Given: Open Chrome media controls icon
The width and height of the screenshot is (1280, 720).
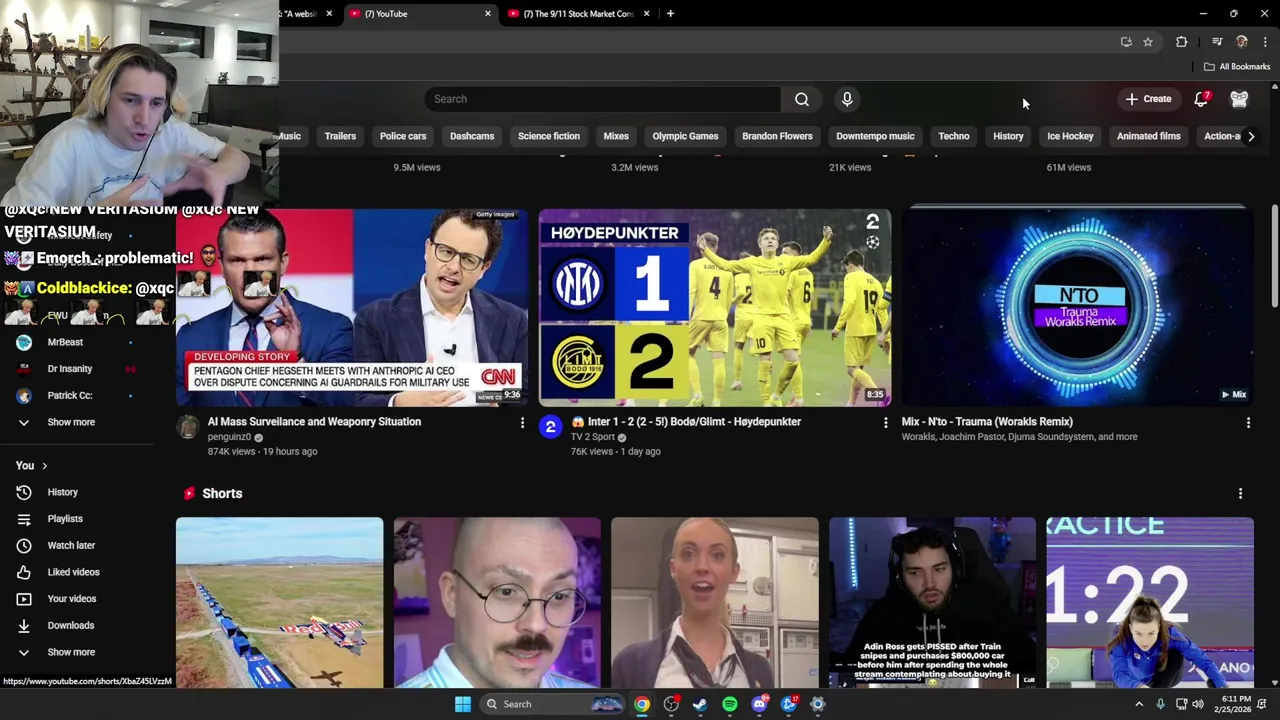Looking at the screenshot, I should pos(1217,42).
